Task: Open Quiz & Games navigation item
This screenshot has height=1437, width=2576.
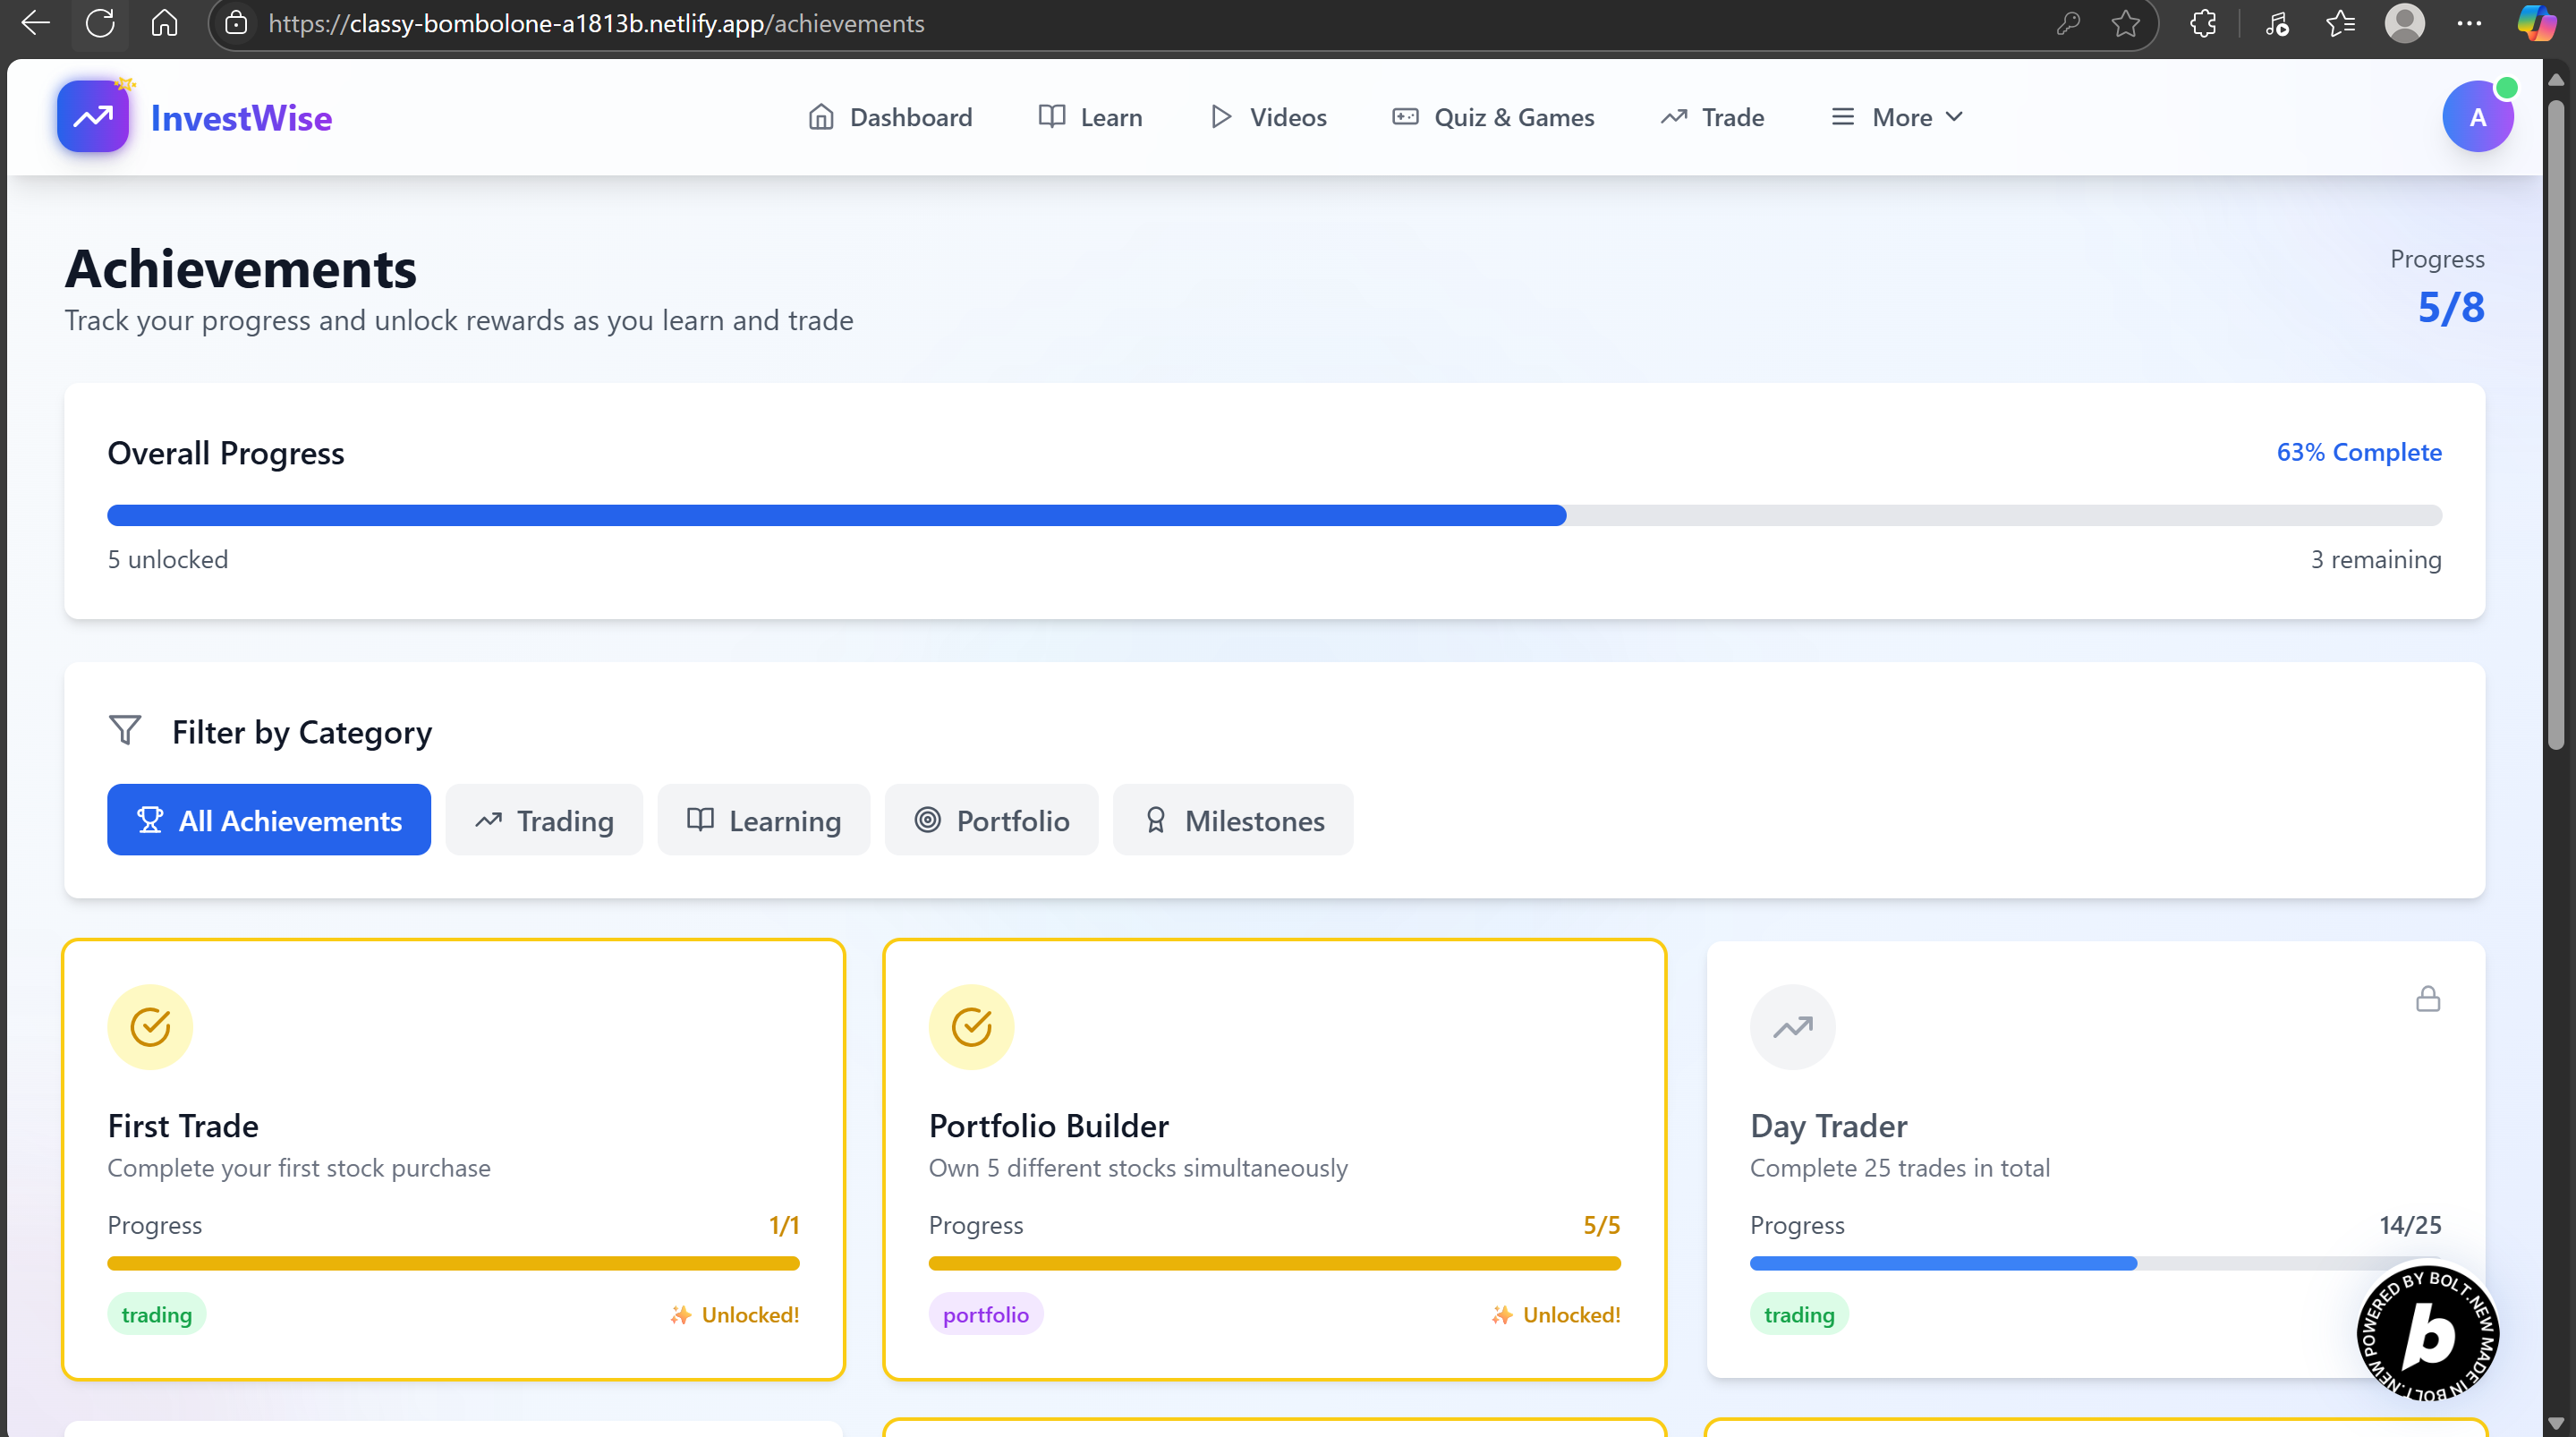Action: tap(1493, 117)
